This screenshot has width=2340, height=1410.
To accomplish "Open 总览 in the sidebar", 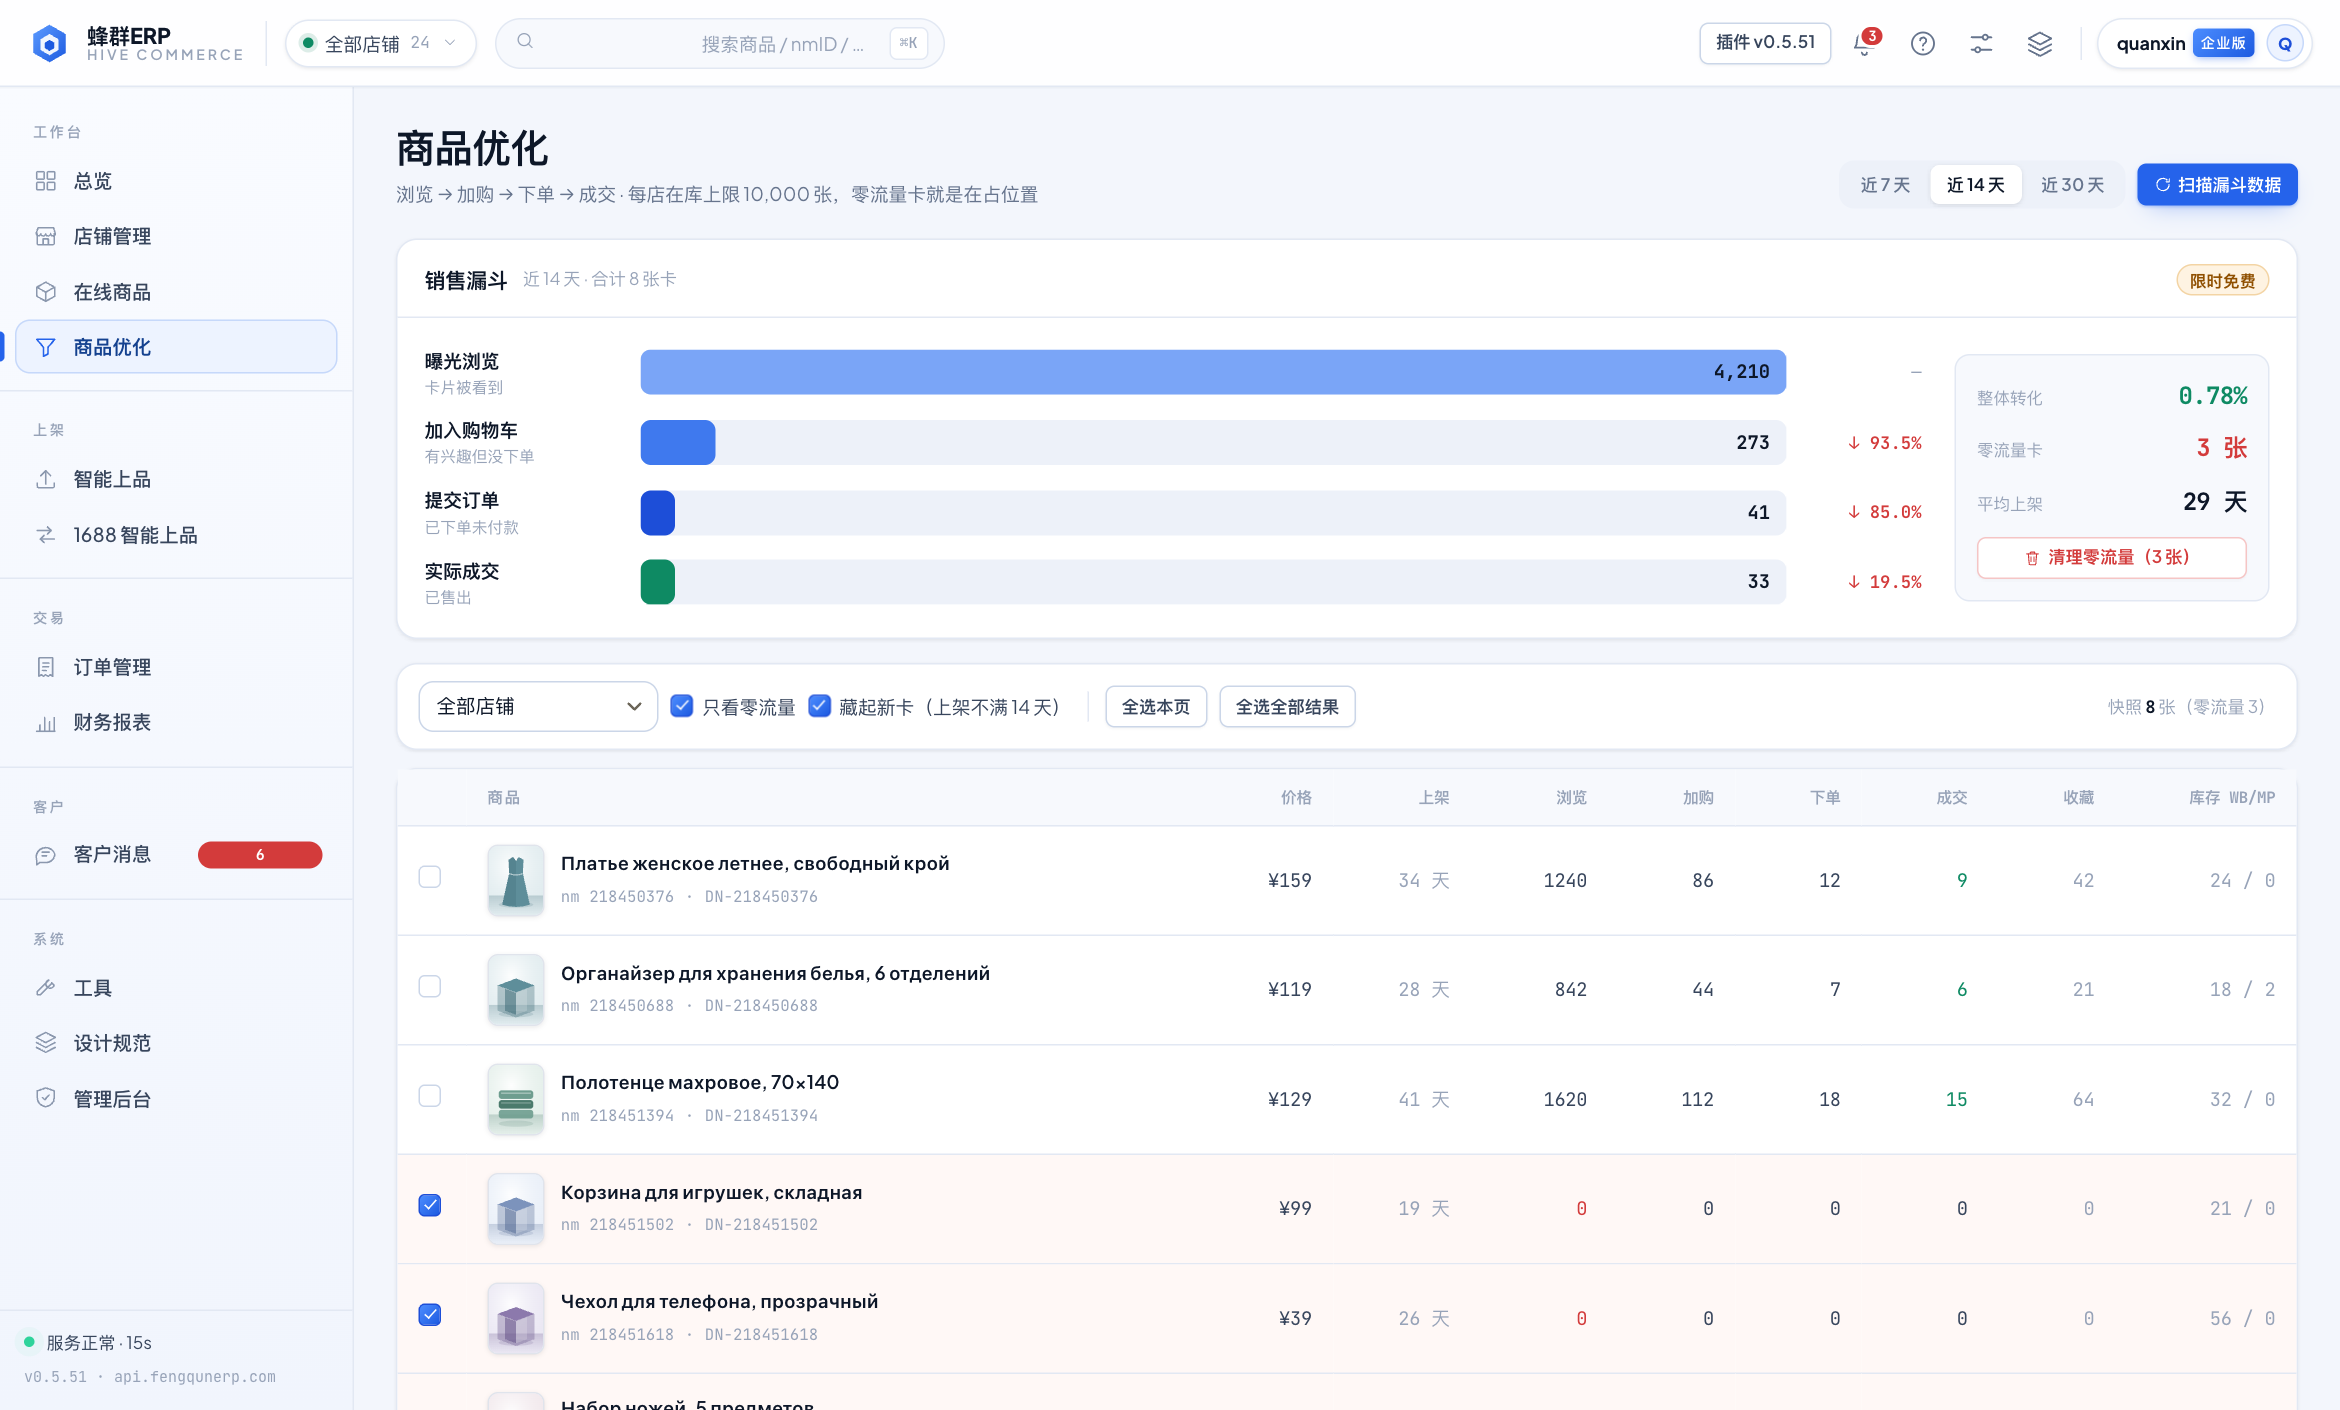I will pyautogui.click(x=176, y=181).
